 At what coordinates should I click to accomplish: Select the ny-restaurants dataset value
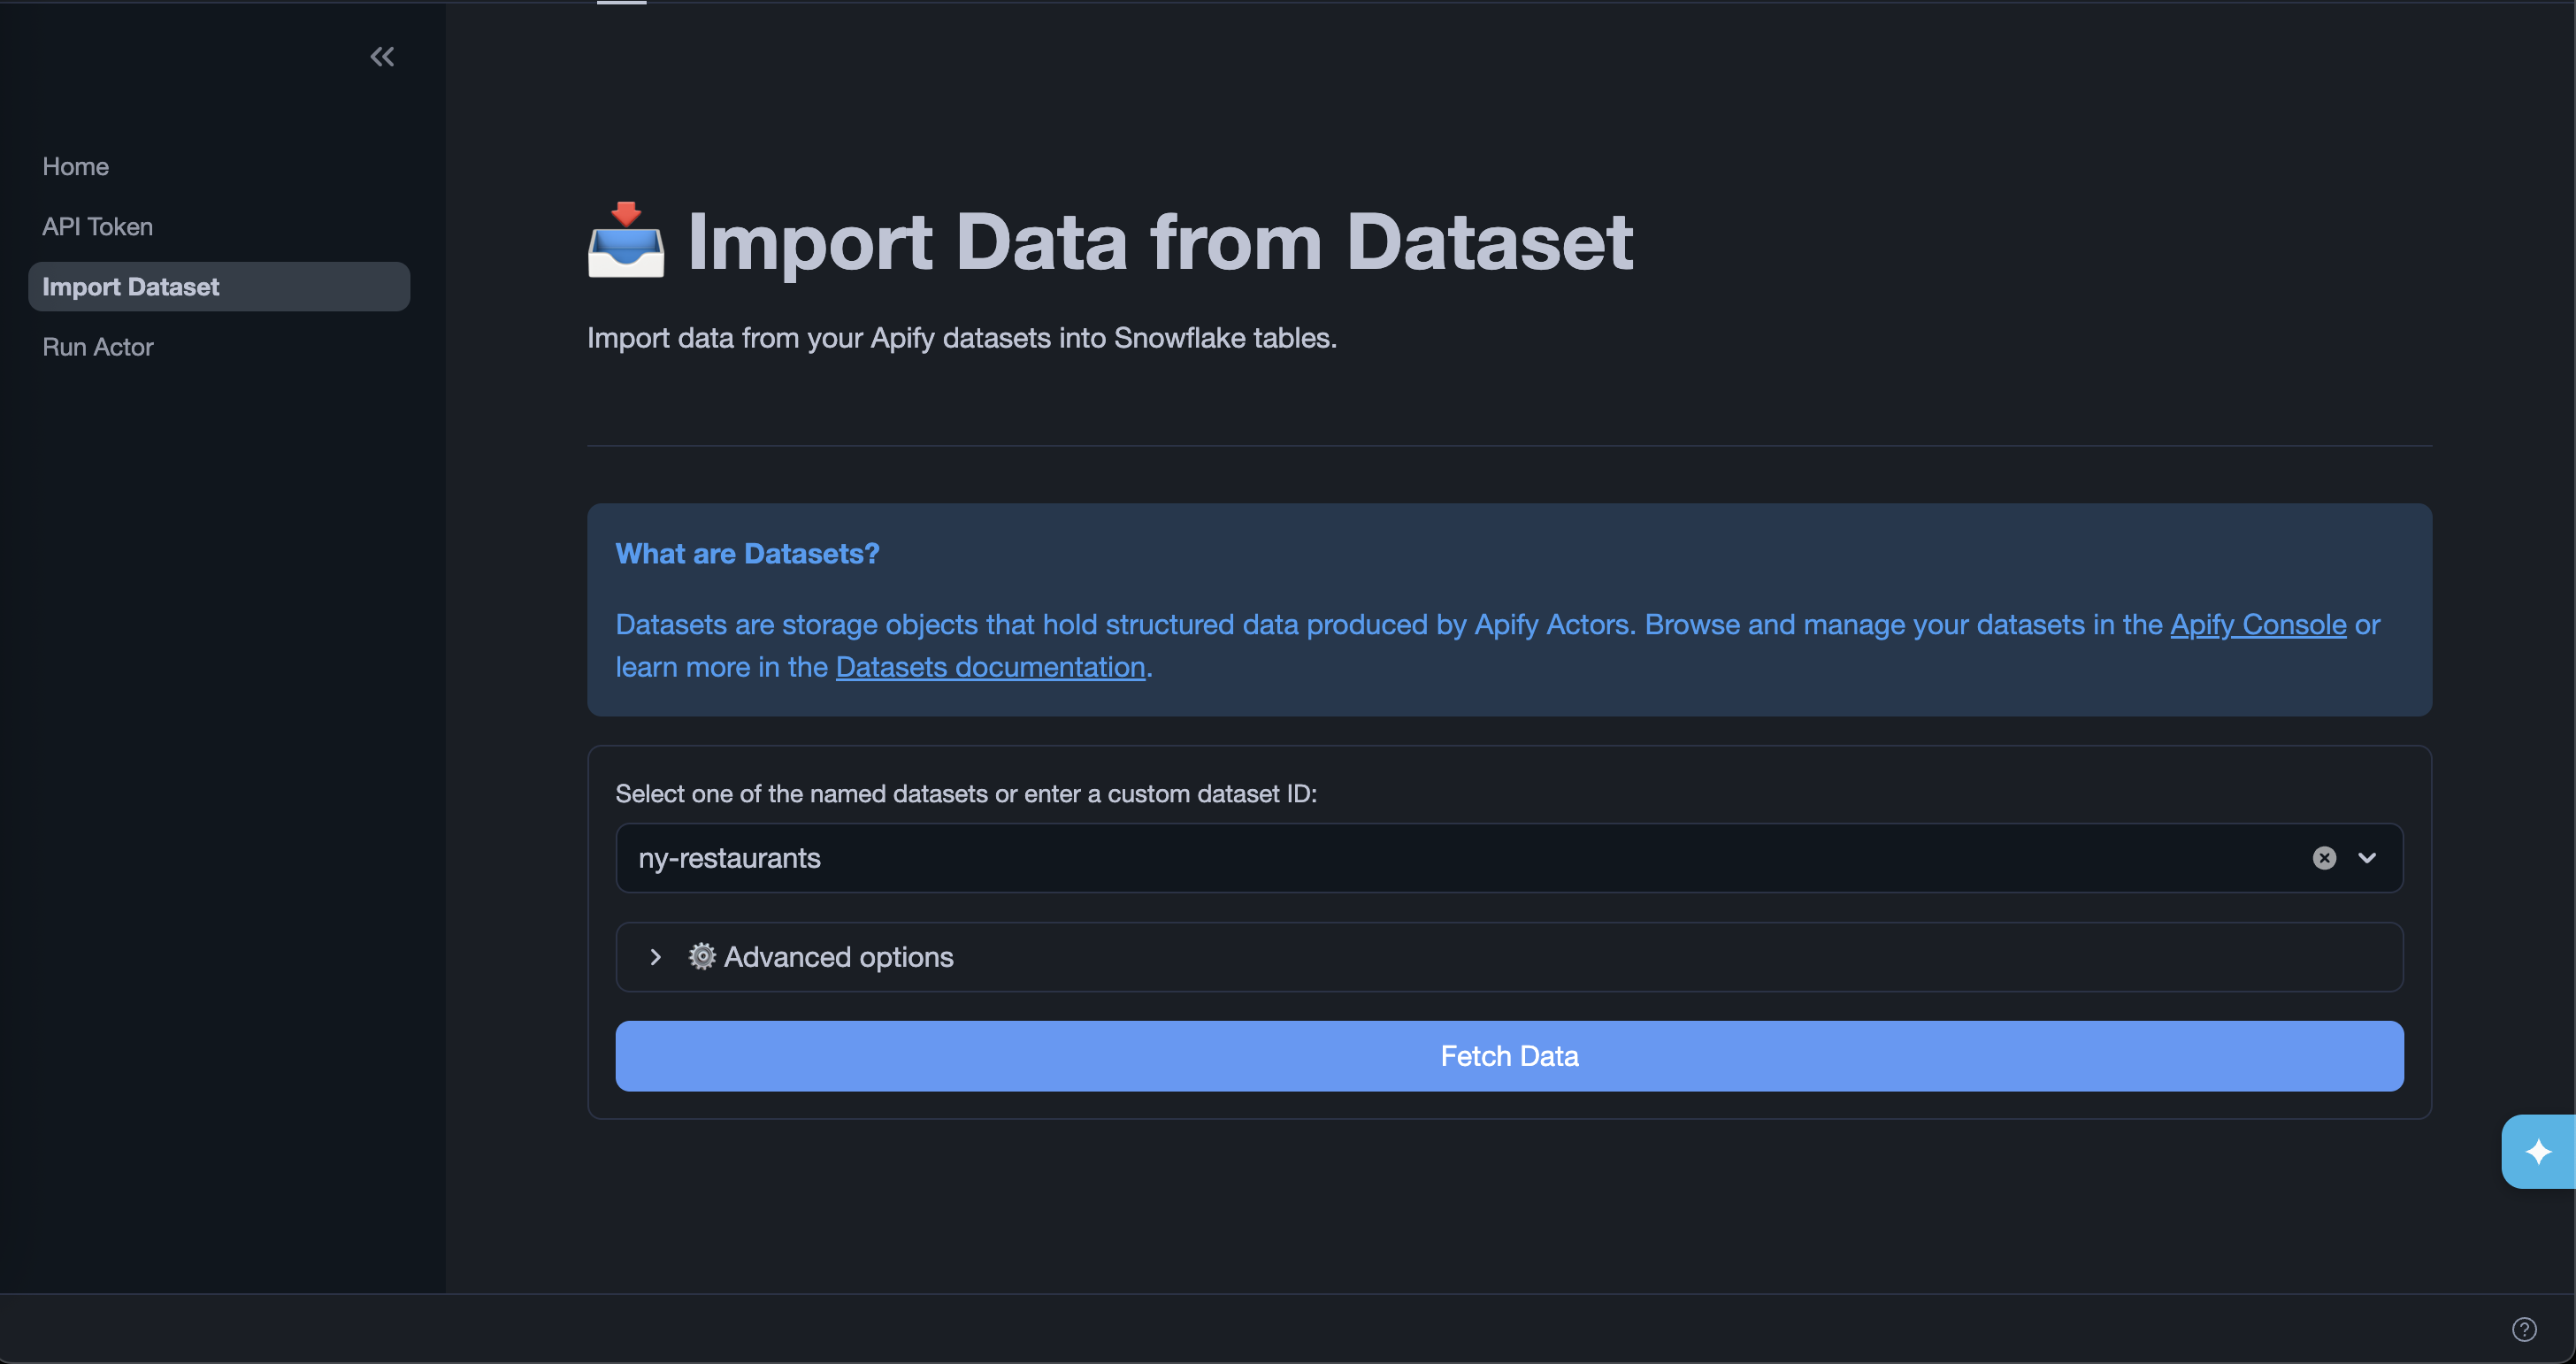(x=729, y=858)
